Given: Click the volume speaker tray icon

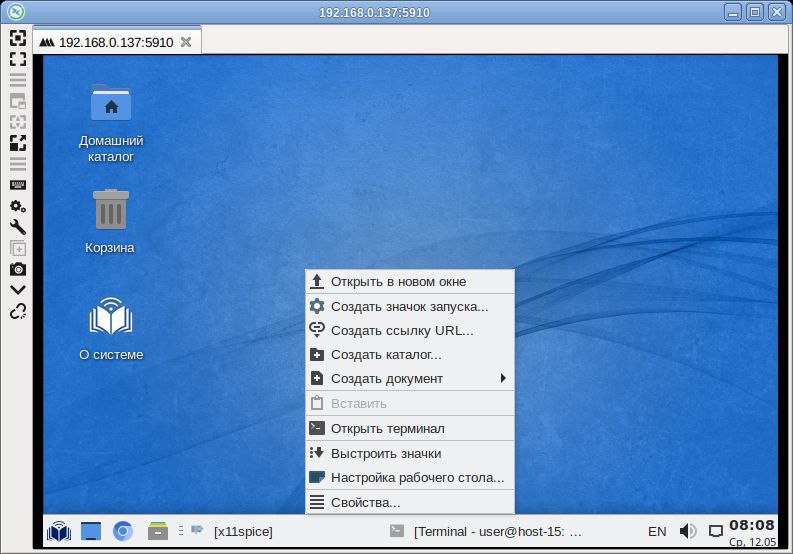Looking at the screenshot, I should (687, 531).
